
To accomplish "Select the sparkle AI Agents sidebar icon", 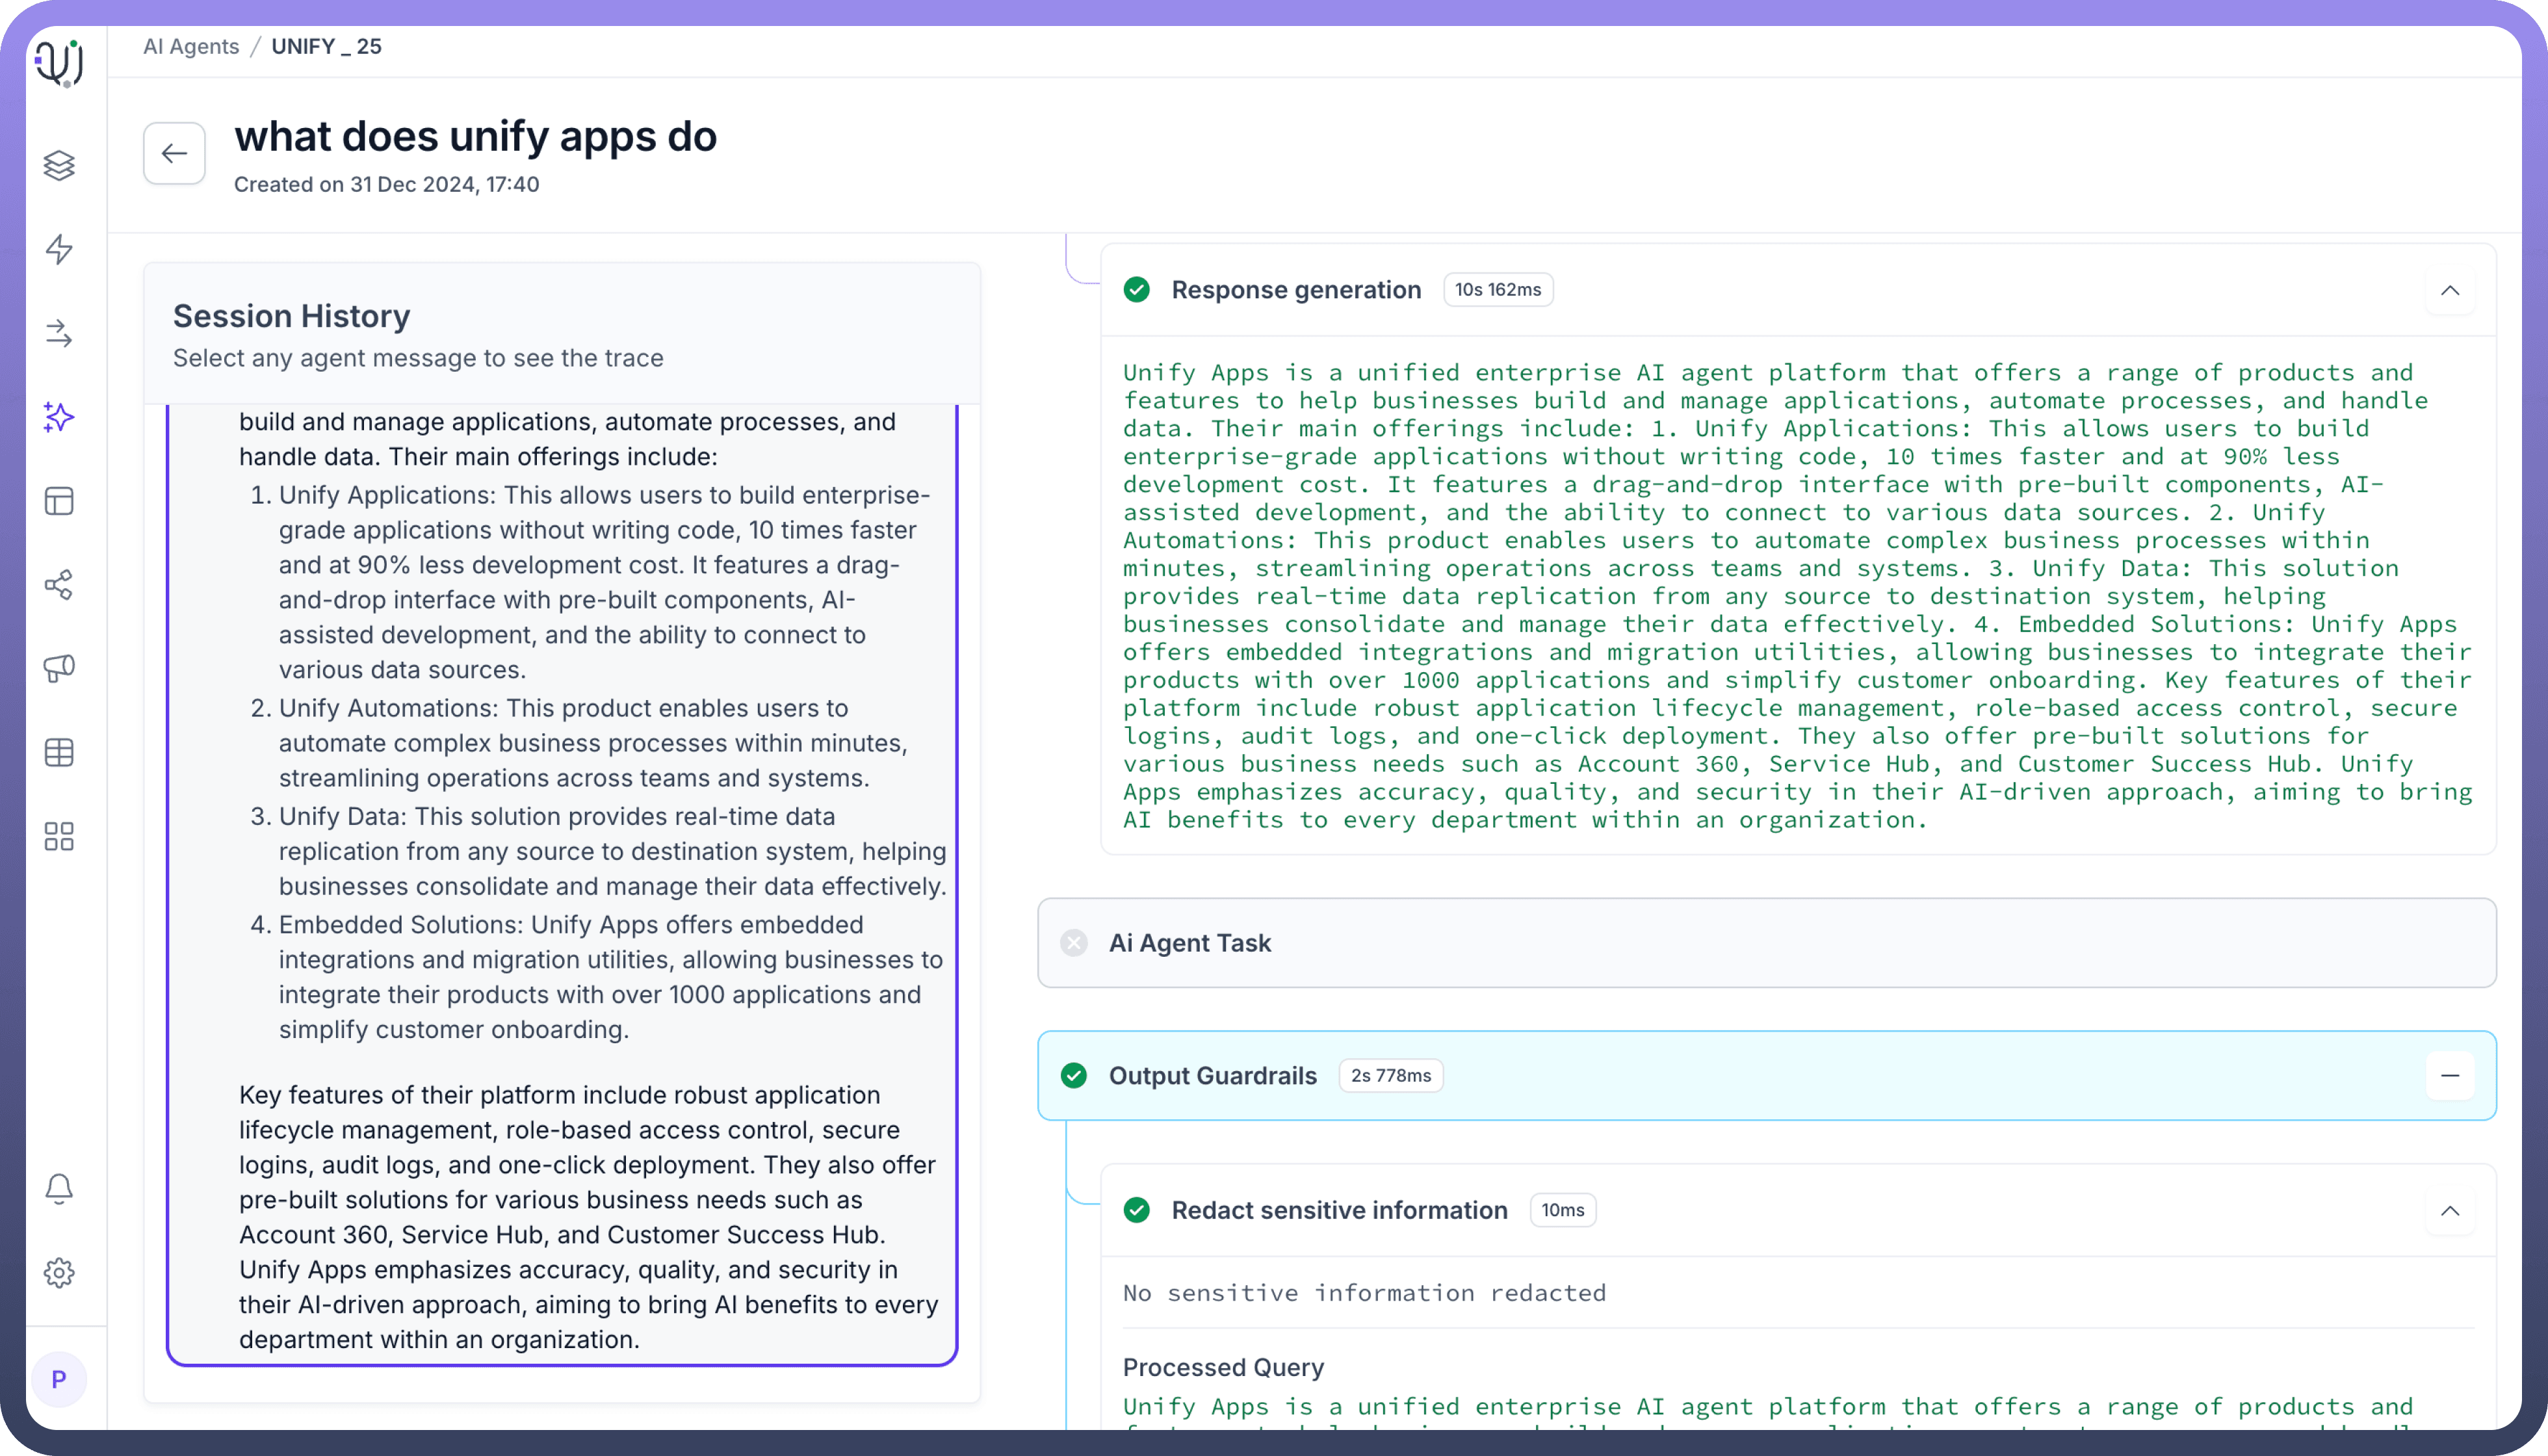I will click(x=59, y=417).
